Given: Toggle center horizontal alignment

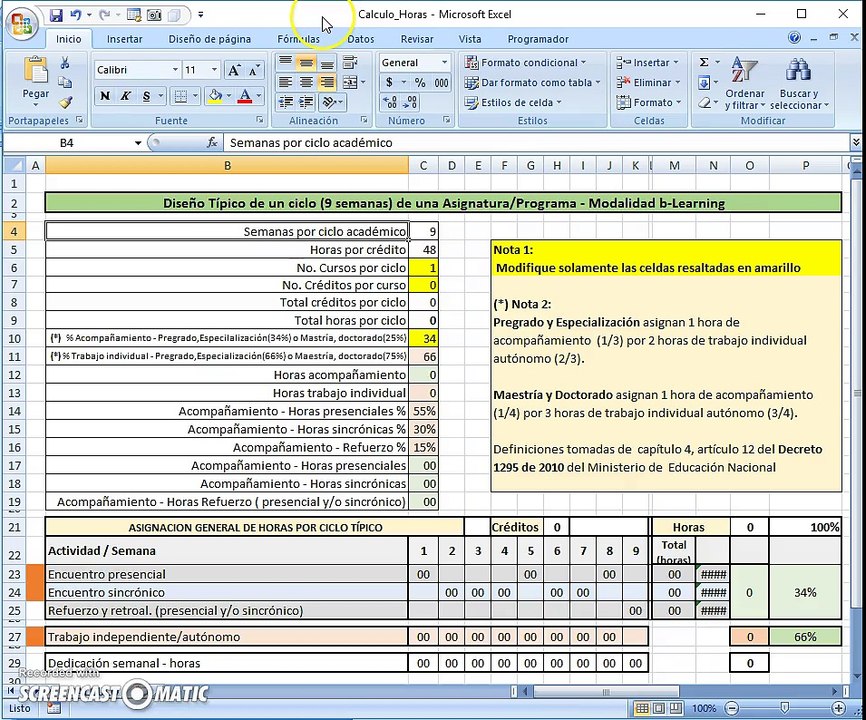Looking at the screenshot, I should click(x=306, y=83).
